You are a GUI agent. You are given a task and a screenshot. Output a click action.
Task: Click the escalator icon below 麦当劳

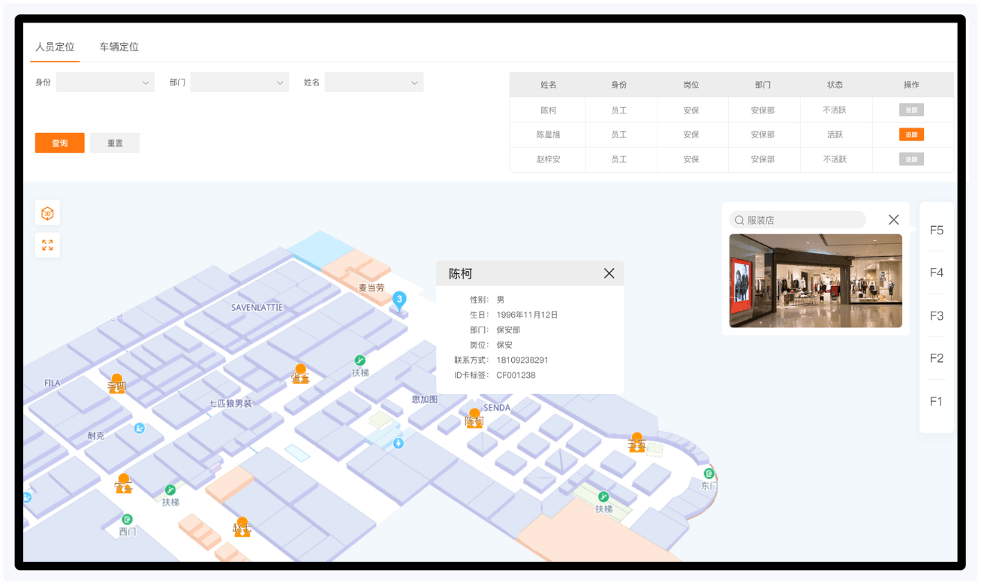click(x=360, y=360)
